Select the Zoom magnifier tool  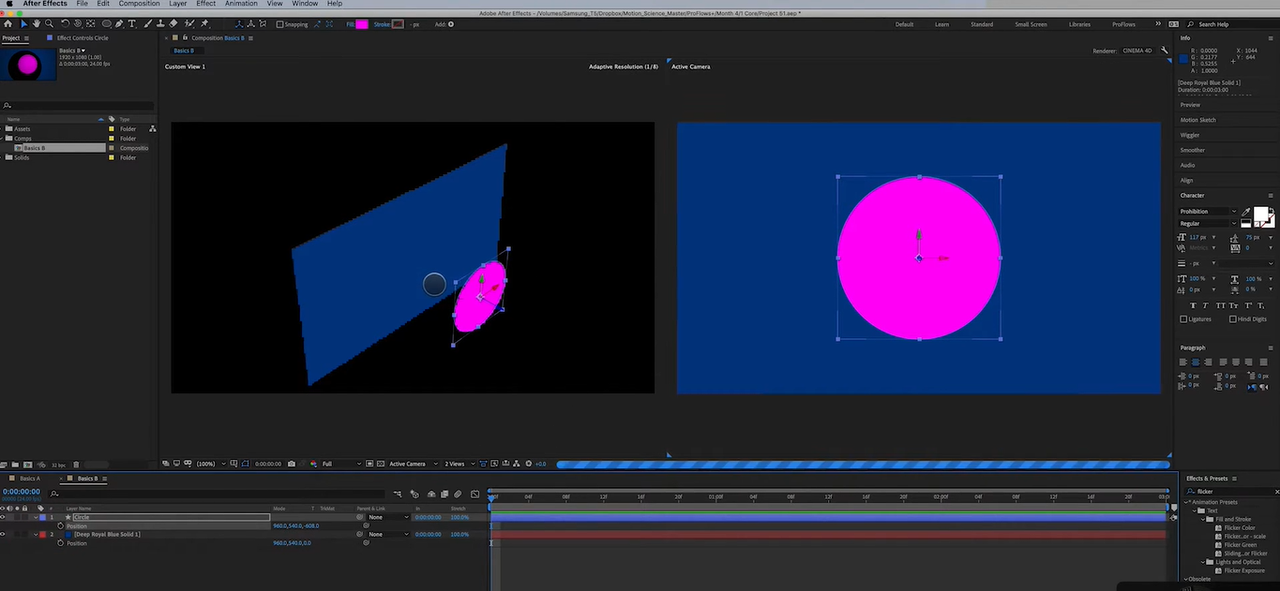(x=49, y=23)
